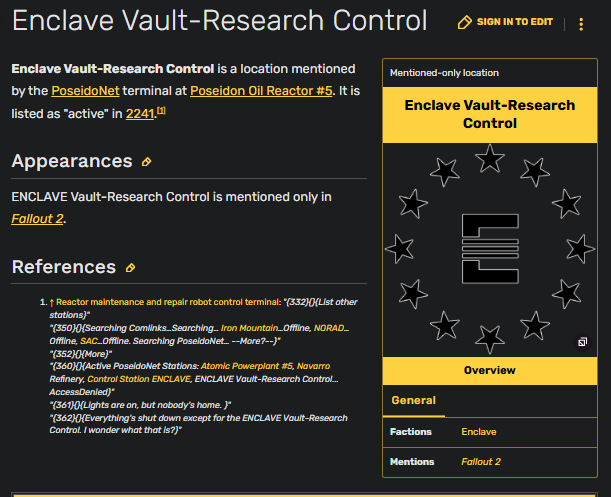Select the General tab in the infobox

(x=413, y=401)
